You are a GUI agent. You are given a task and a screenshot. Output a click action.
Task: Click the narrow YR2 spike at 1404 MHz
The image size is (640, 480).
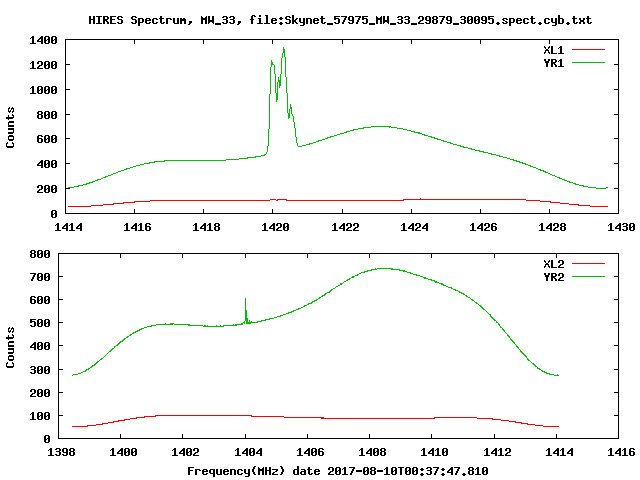(x=246, y=310)
